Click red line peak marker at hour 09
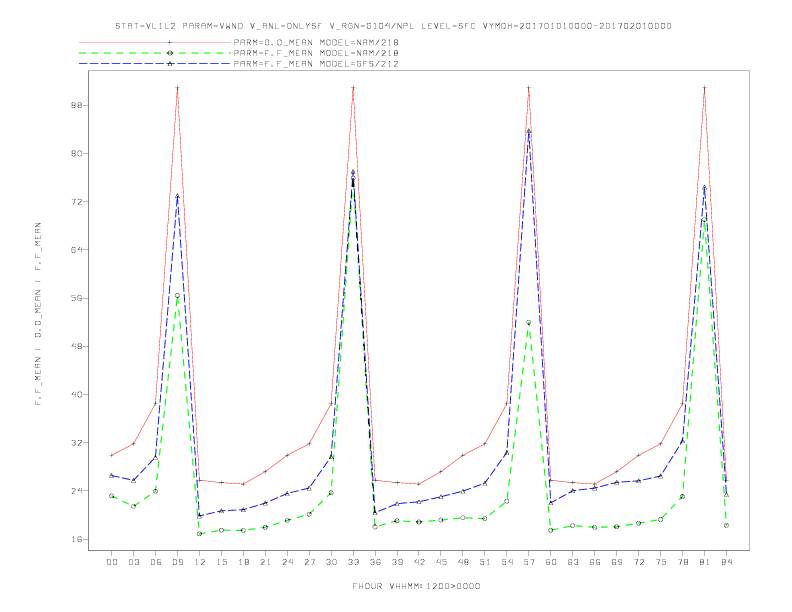The height and width of the screenshot is (612, 792). 177,88
